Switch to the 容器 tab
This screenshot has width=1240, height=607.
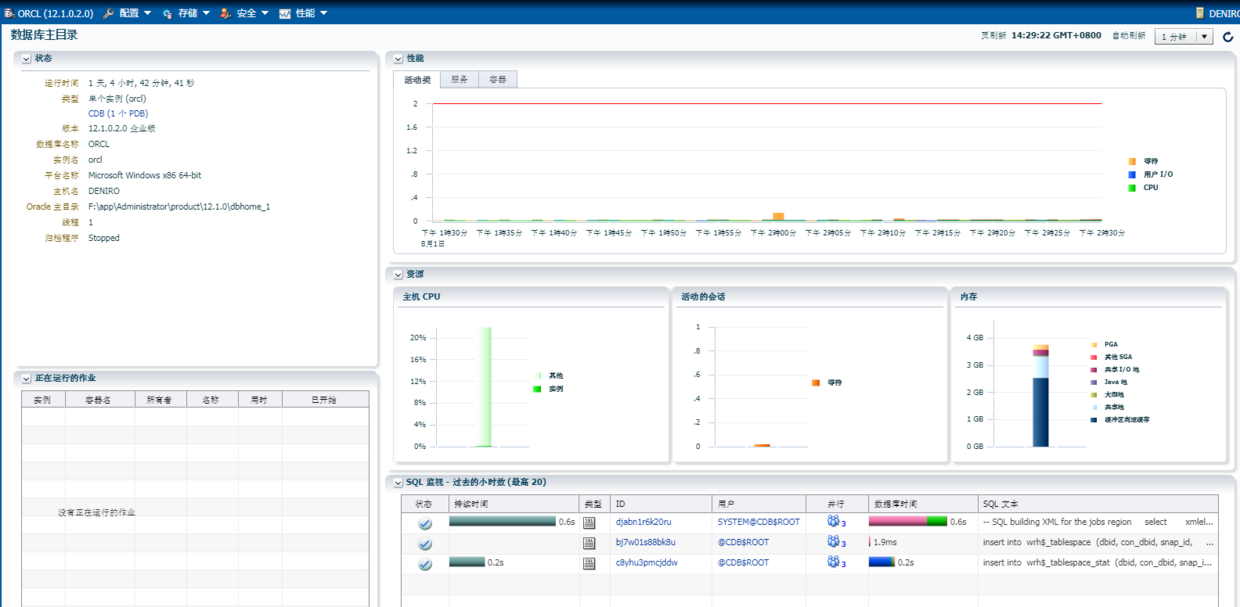498,79
